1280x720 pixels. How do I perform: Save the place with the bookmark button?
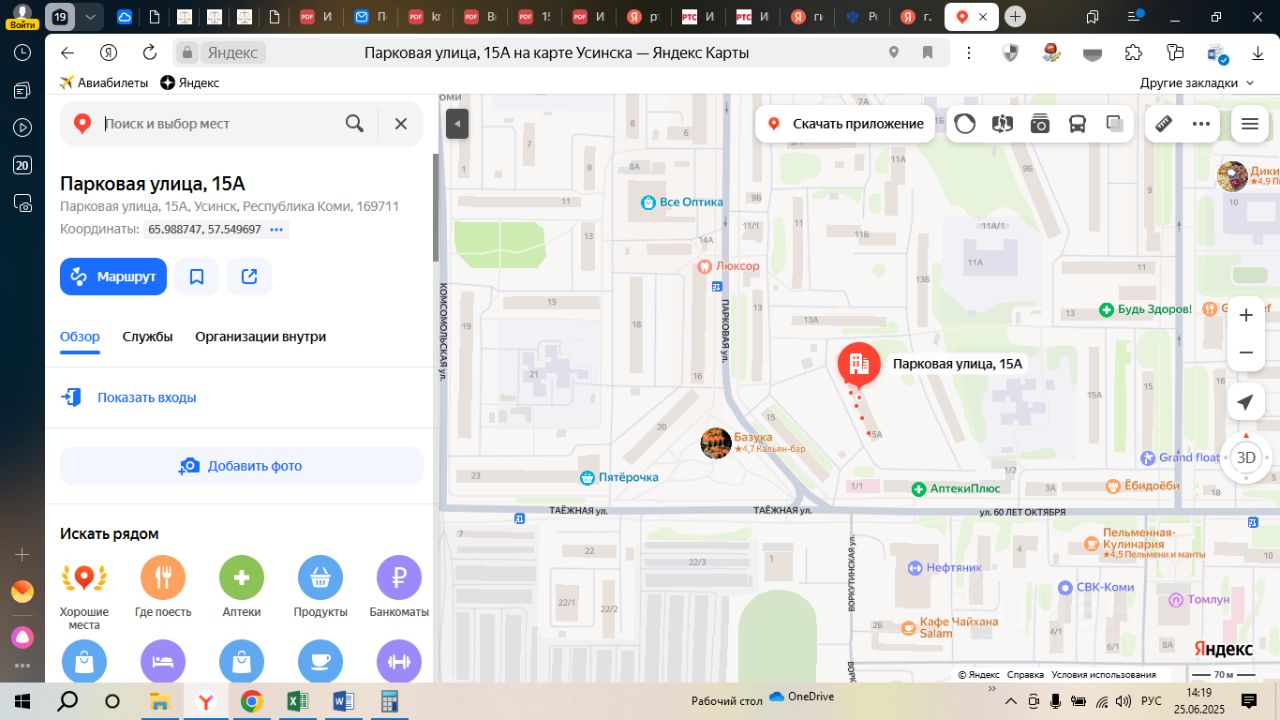[196, 276]
